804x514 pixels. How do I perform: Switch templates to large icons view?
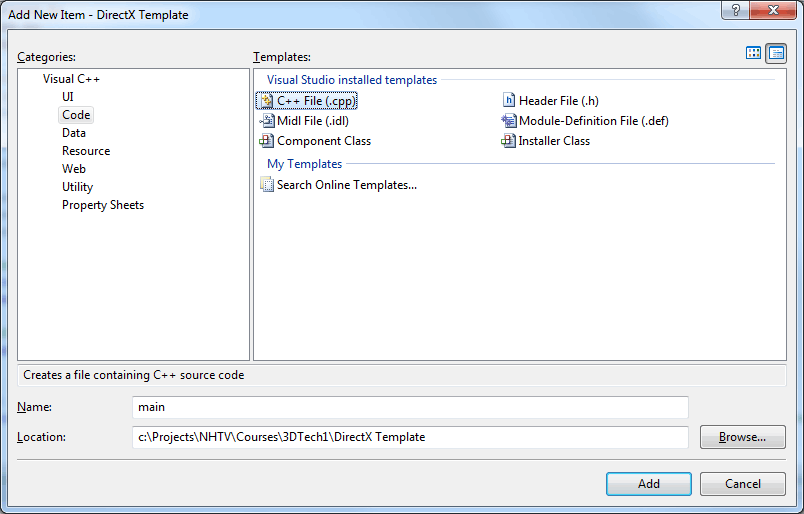coord(753,53)
